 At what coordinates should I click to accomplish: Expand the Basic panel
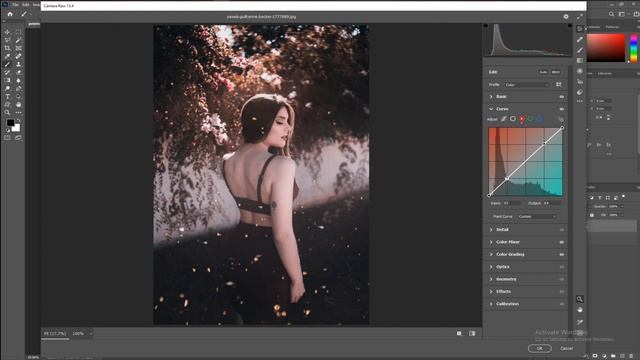pos(491,97)
